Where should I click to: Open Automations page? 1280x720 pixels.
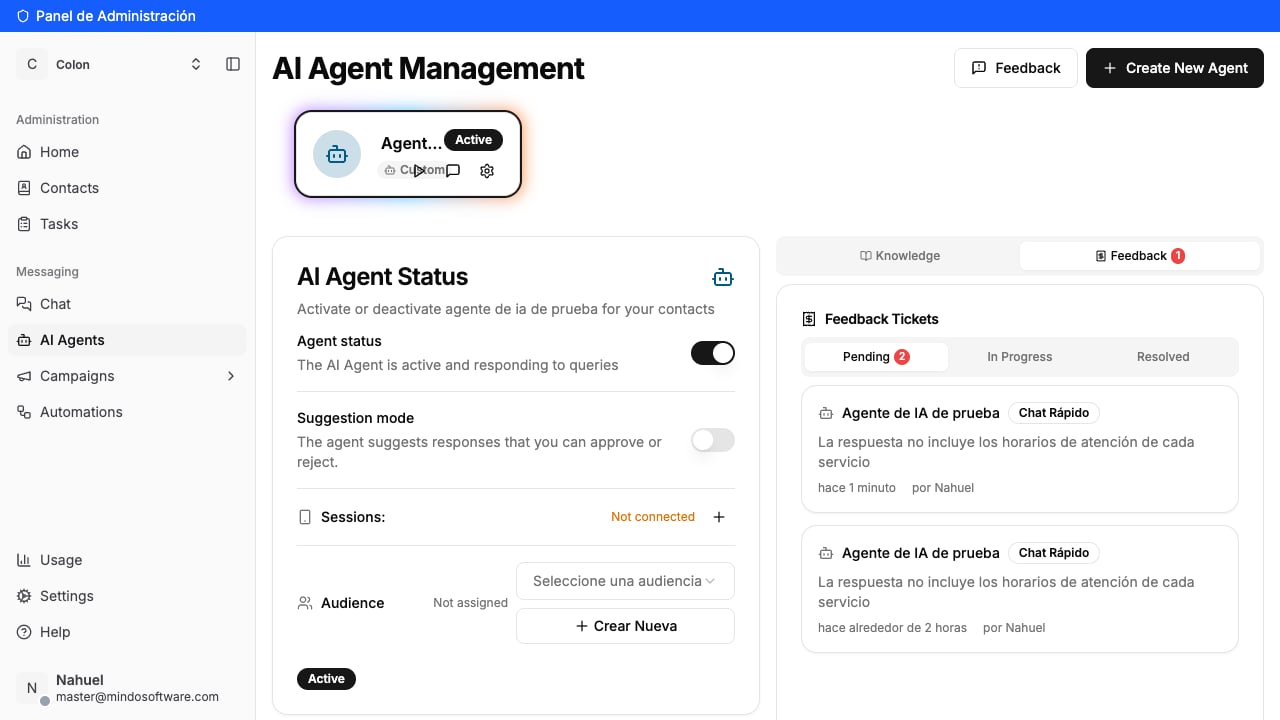pos(127,412)
